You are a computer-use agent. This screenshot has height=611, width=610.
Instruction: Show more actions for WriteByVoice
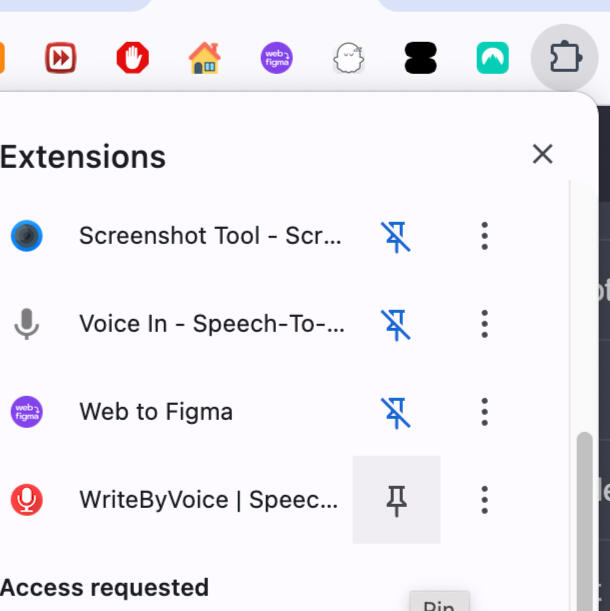[x=484, y=500]
